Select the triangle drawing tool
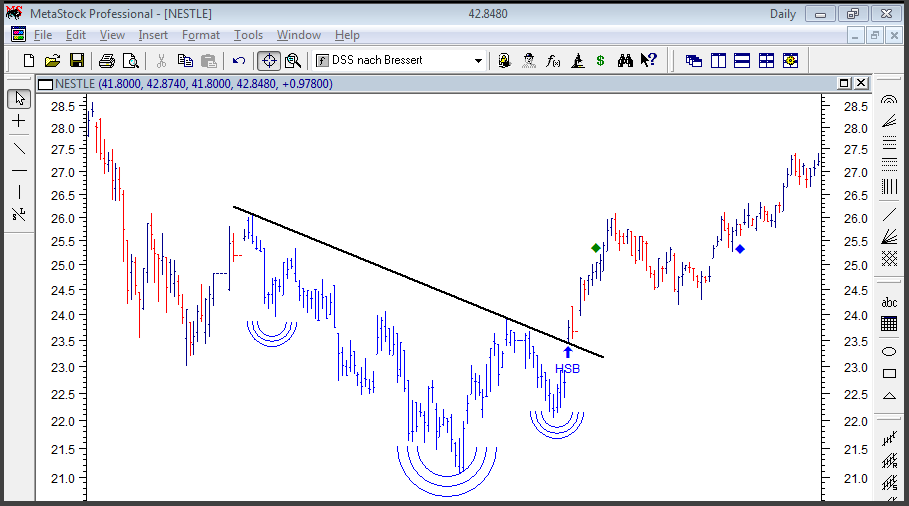The width and height of the screenshot is (909, 506). point(889,396)
